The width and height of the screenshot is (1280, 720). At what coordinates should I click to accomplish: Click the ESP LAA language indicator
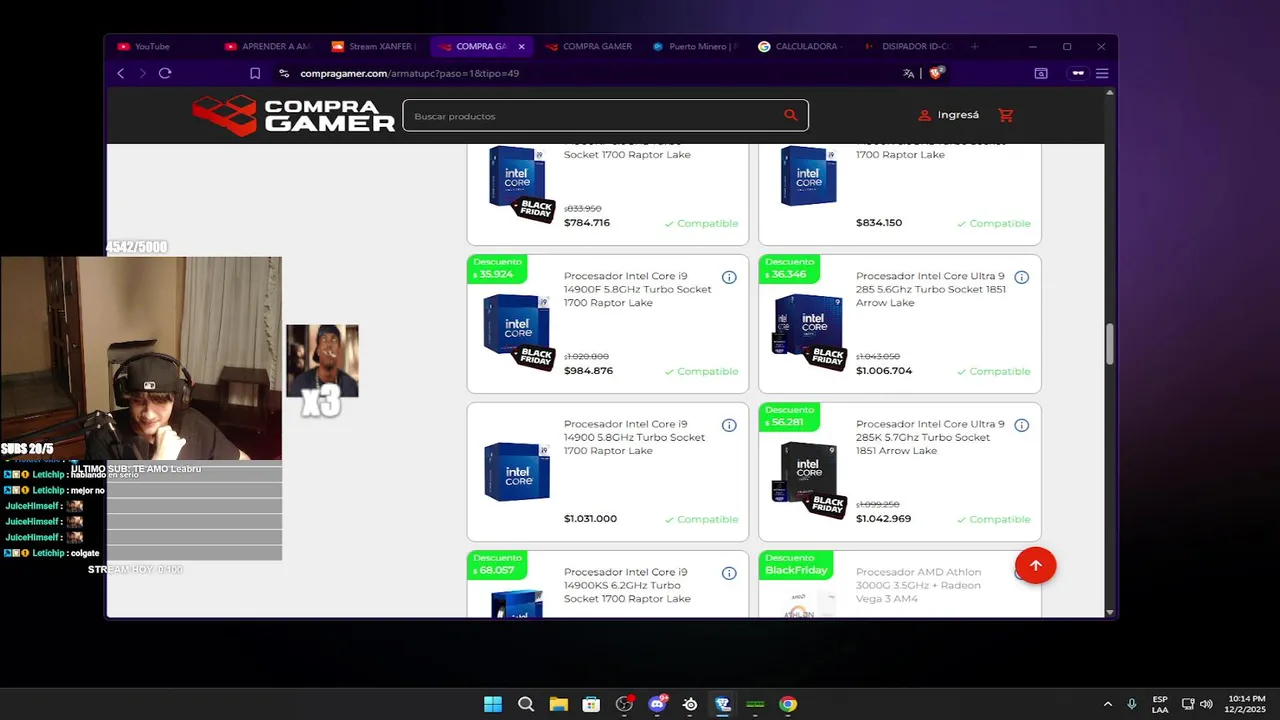click(x=1160, y=704)
